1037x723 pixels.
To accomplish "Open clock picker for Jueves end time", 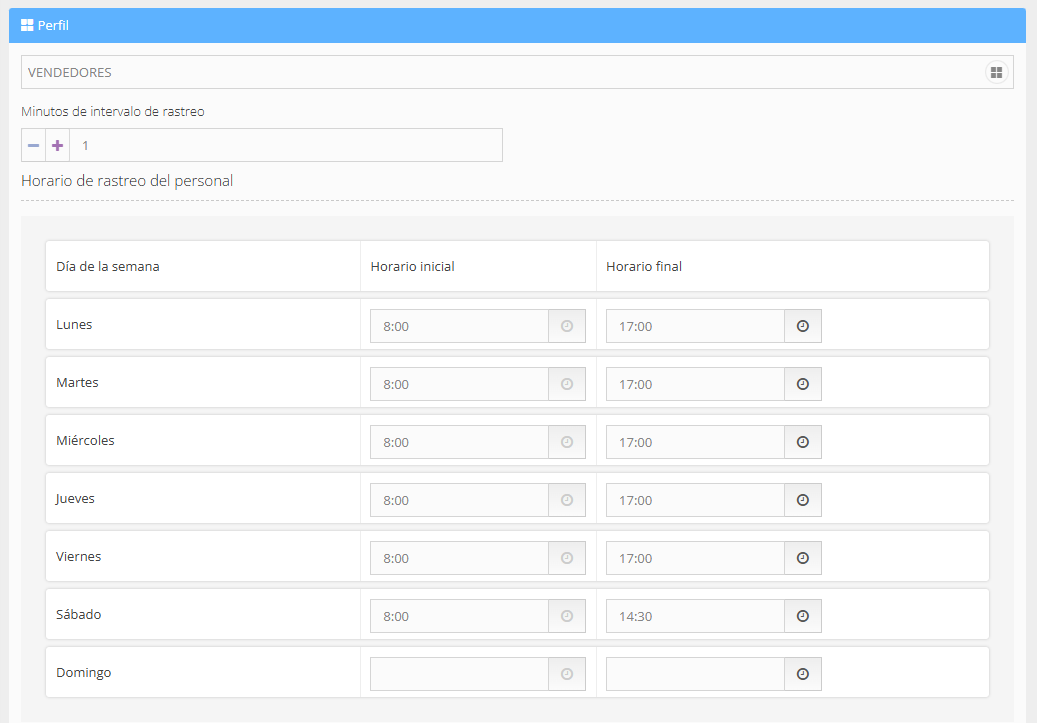I will coord(802,500).
